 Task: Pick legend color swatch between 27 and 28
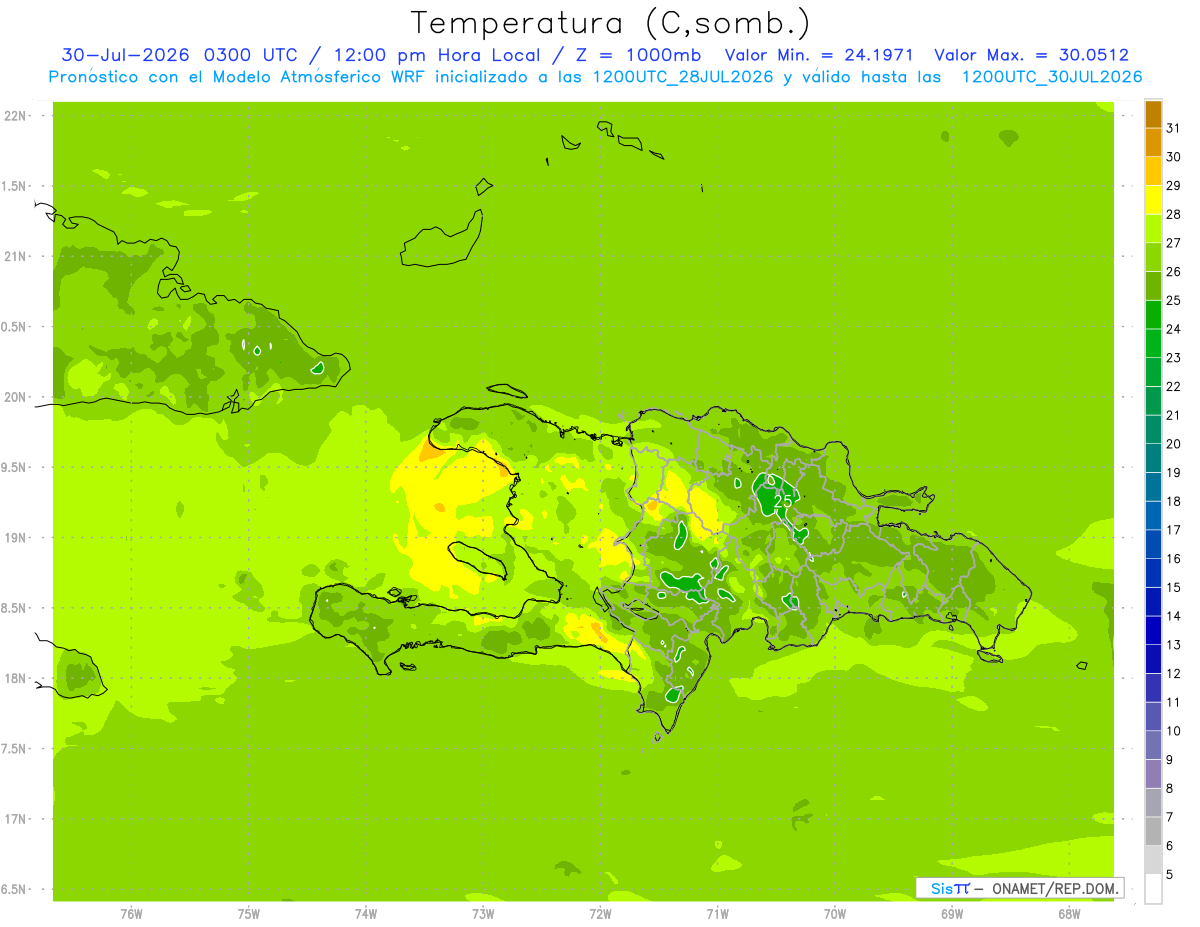click(1153, 229)
